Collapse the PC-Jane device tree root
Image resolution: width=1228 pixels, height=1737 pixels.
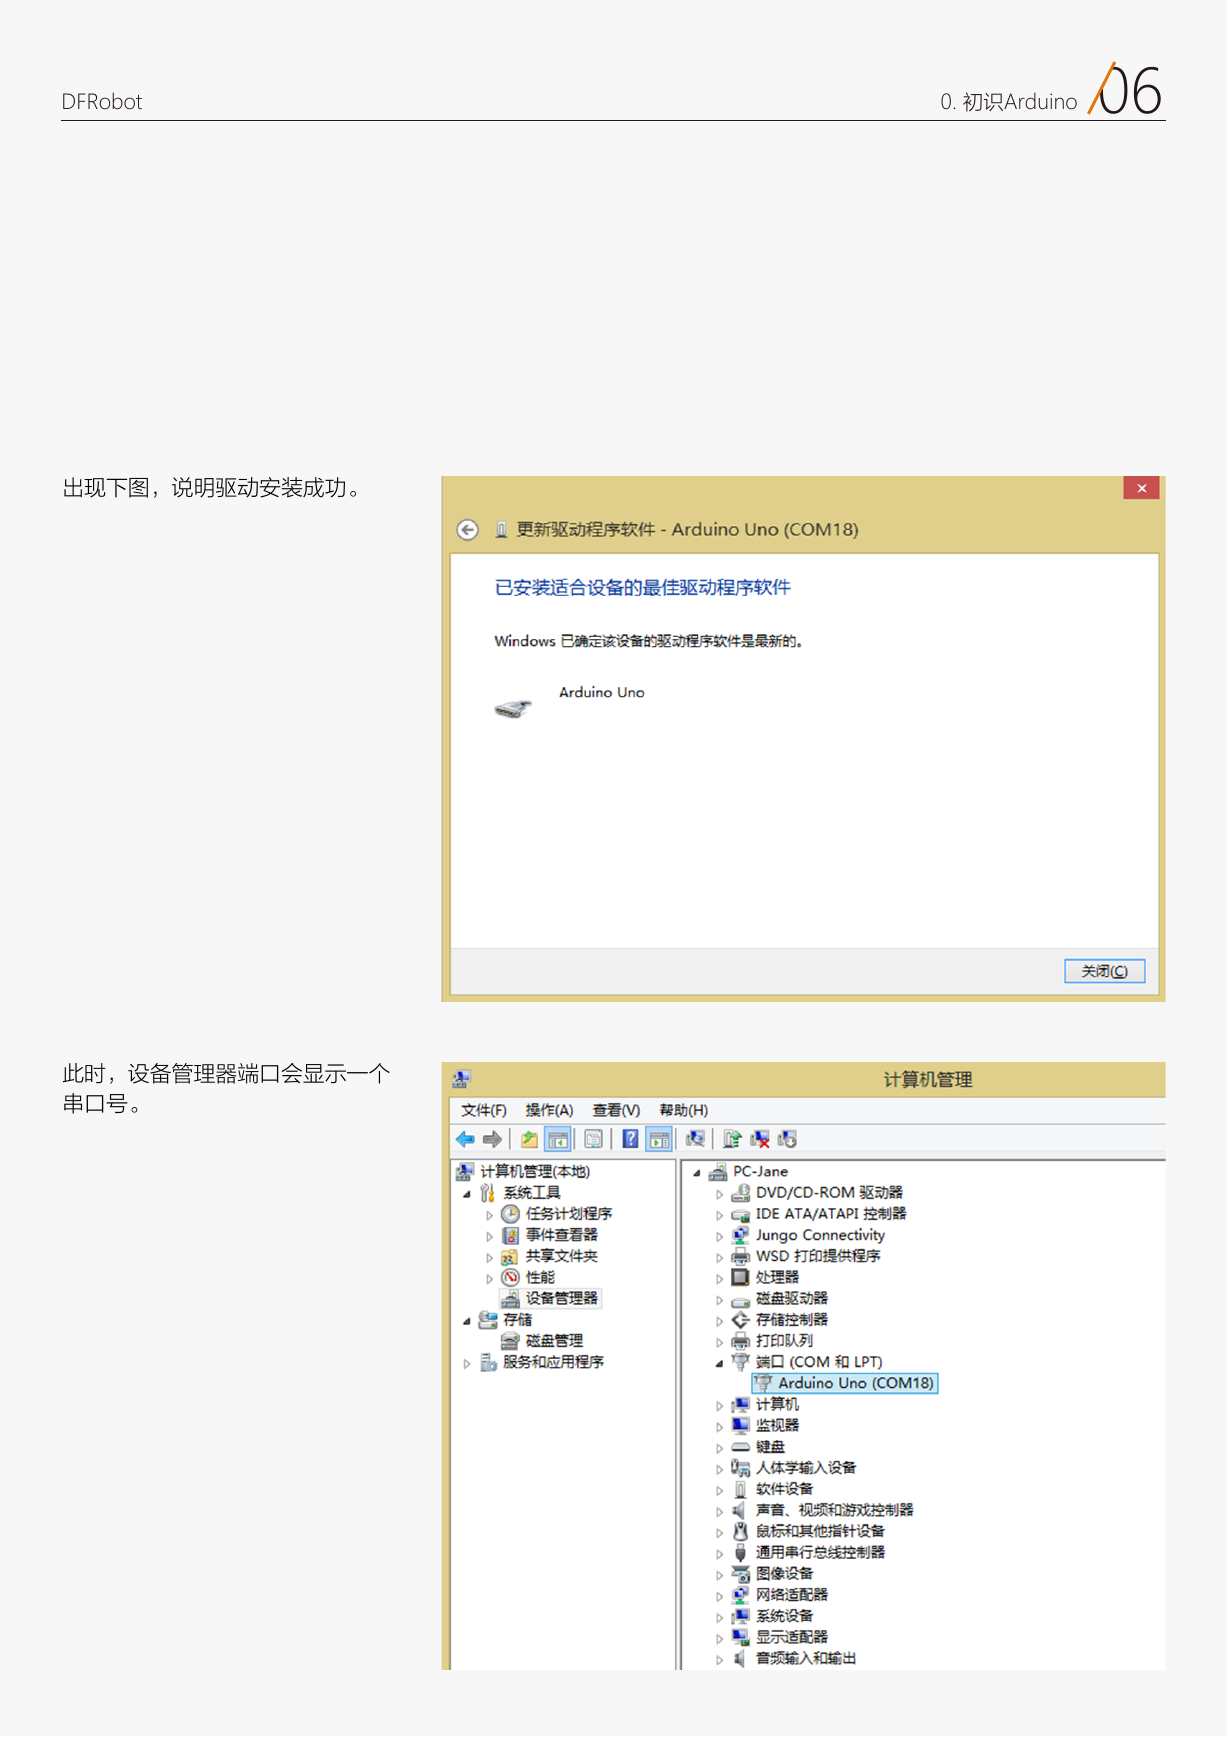tap(697, 1172)
